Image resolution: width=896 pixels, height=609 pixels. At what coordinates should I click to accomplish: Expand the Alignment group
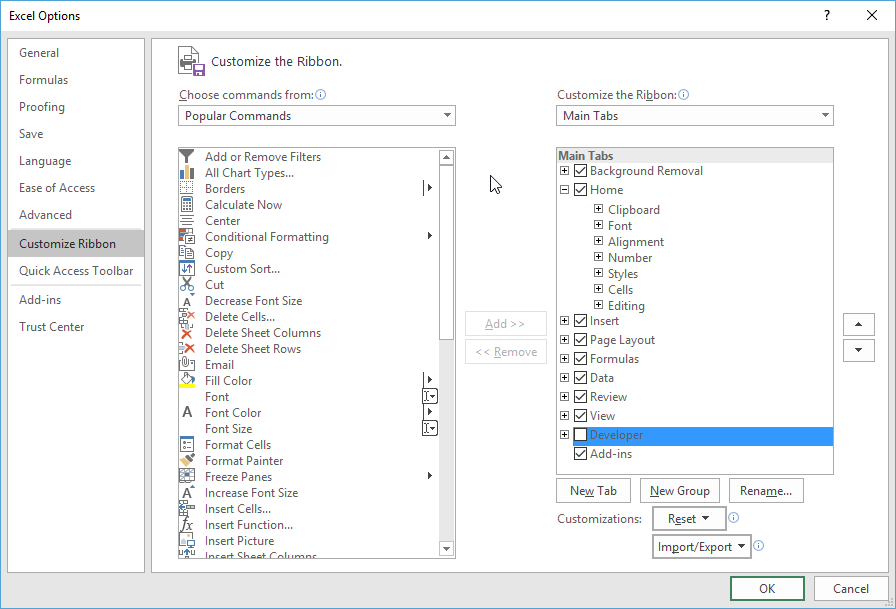(x=598, y=241)
